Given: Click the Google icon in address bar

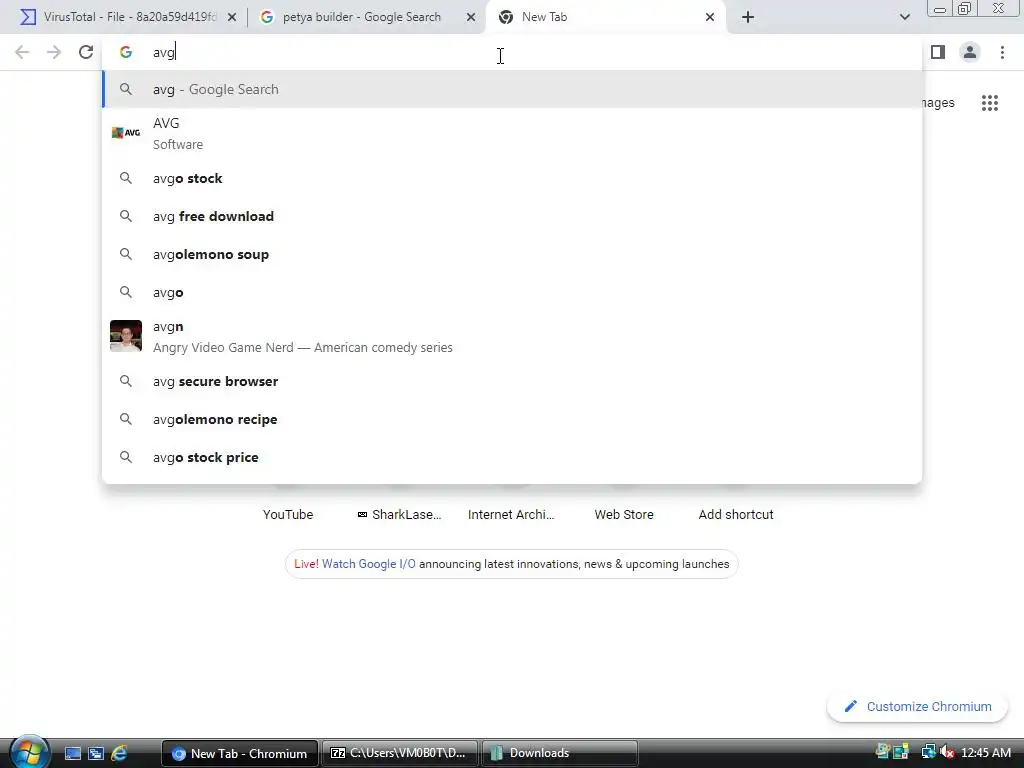Looking at the screenshot, I should point(126,52).
